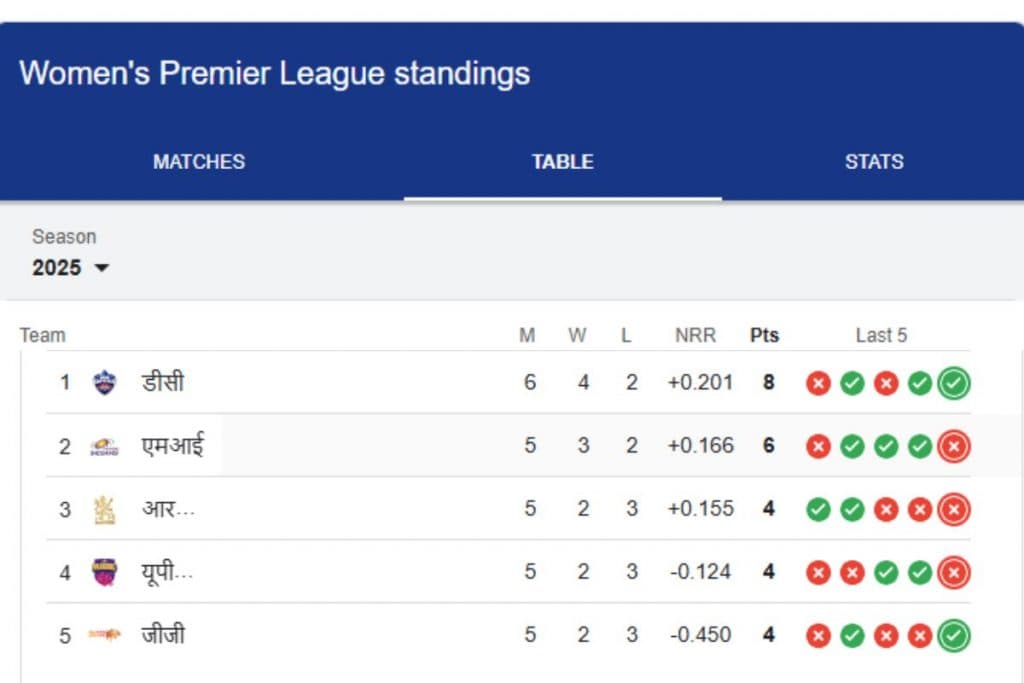Click the Women's Premier League standings title
Viewport: 1024px width, 683px height.
point(274,73)
